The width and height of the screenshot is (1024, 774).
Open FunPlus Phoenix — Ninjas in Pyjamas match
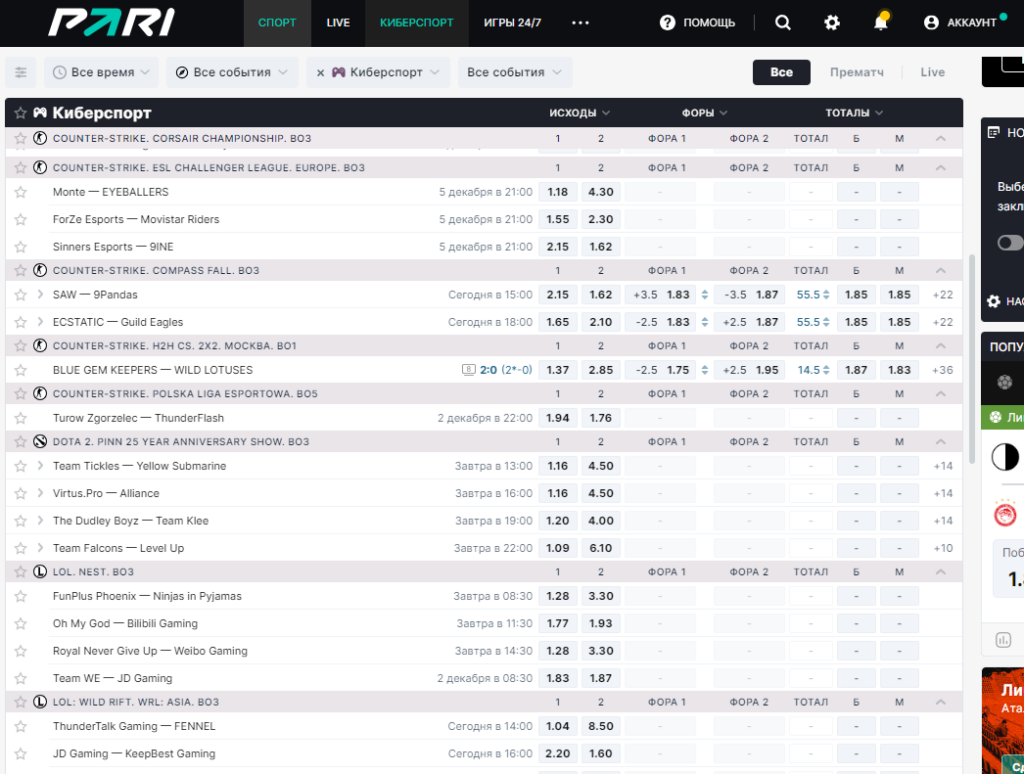point(147,596)
